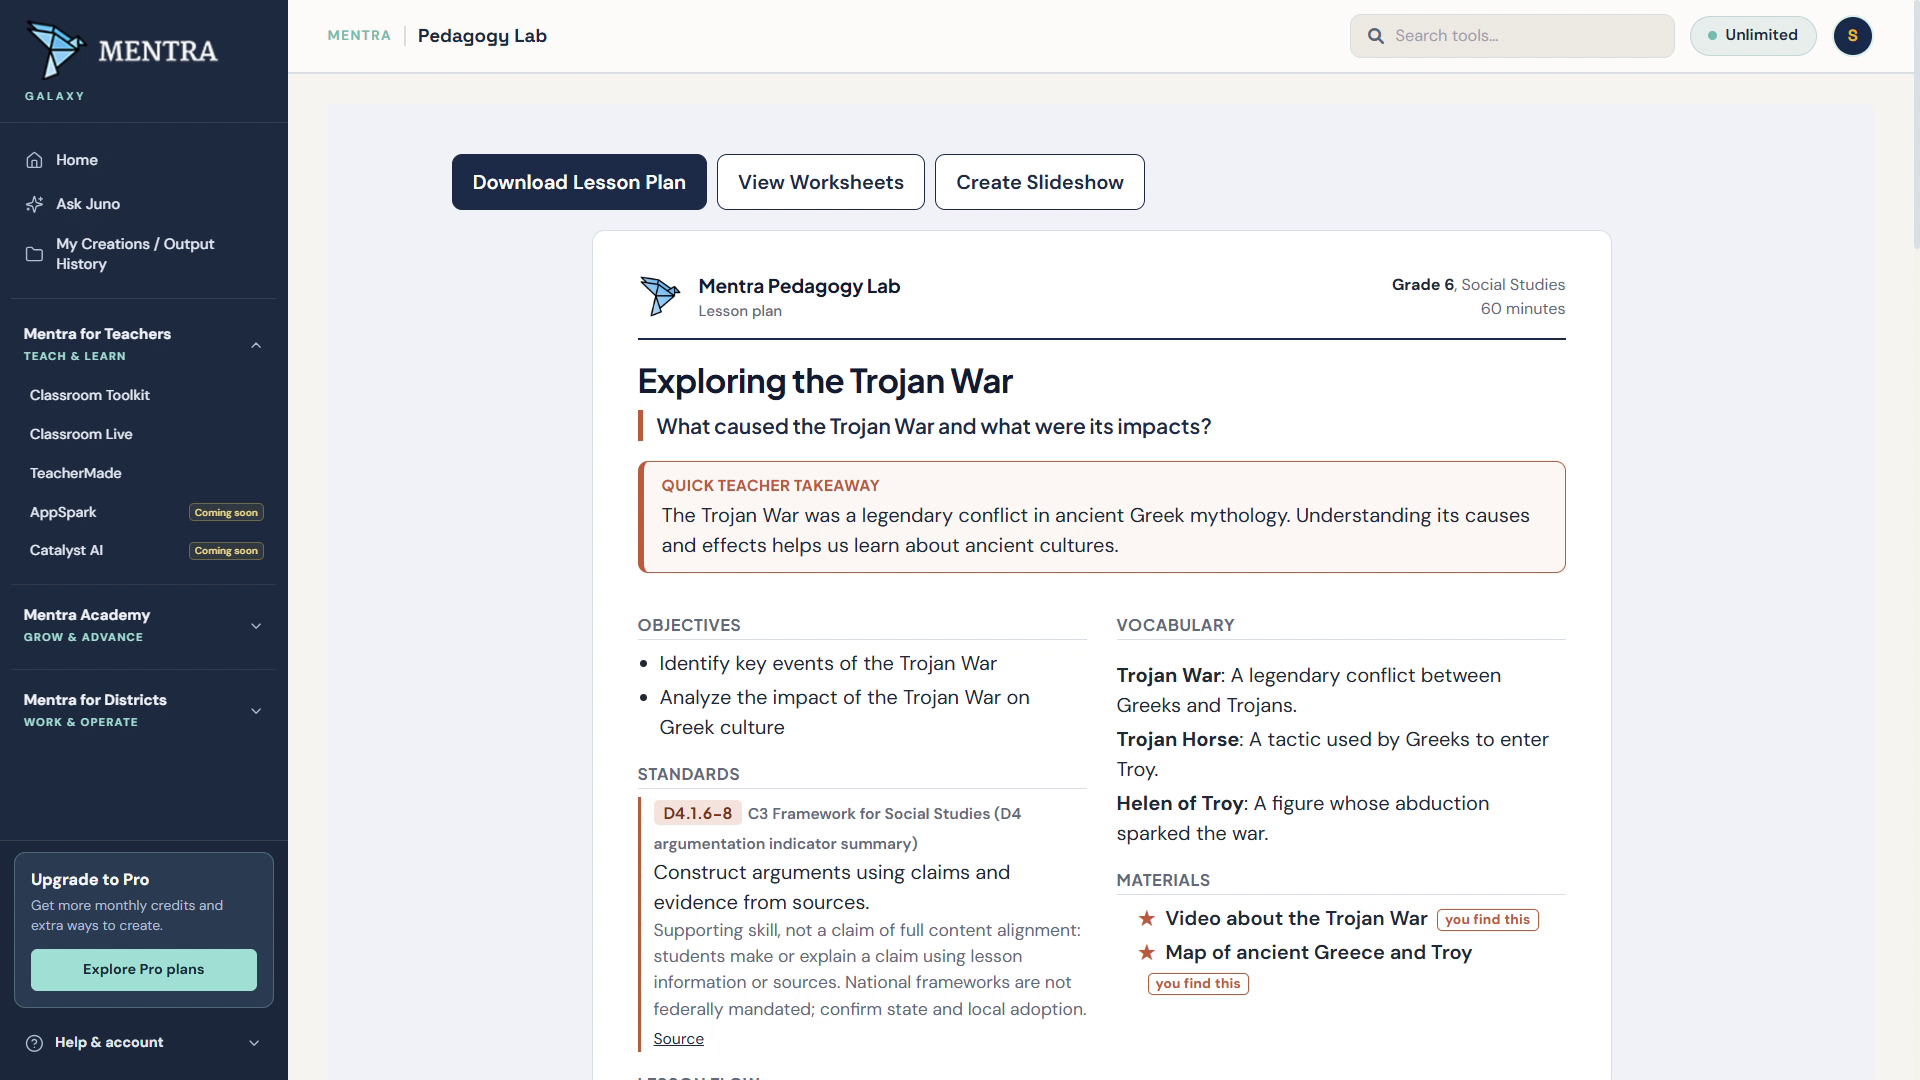Click the Catalyst AI Coming soon badge

(226, 551)
